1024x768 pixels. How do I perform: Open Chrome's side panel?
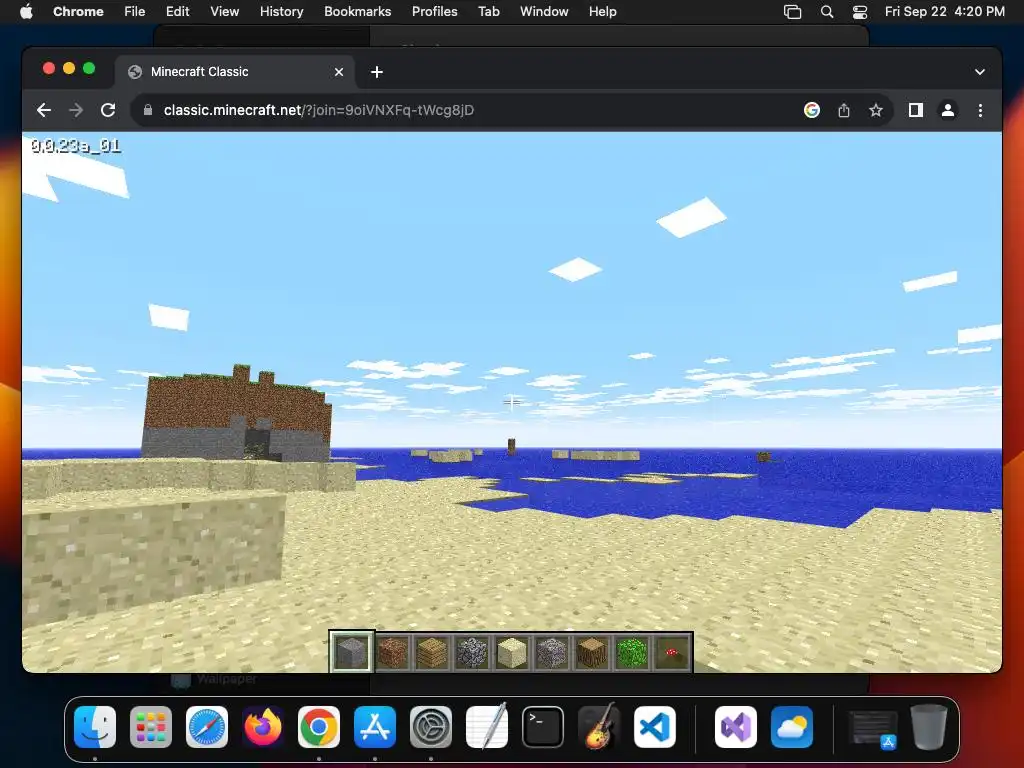tap(916, 110)
